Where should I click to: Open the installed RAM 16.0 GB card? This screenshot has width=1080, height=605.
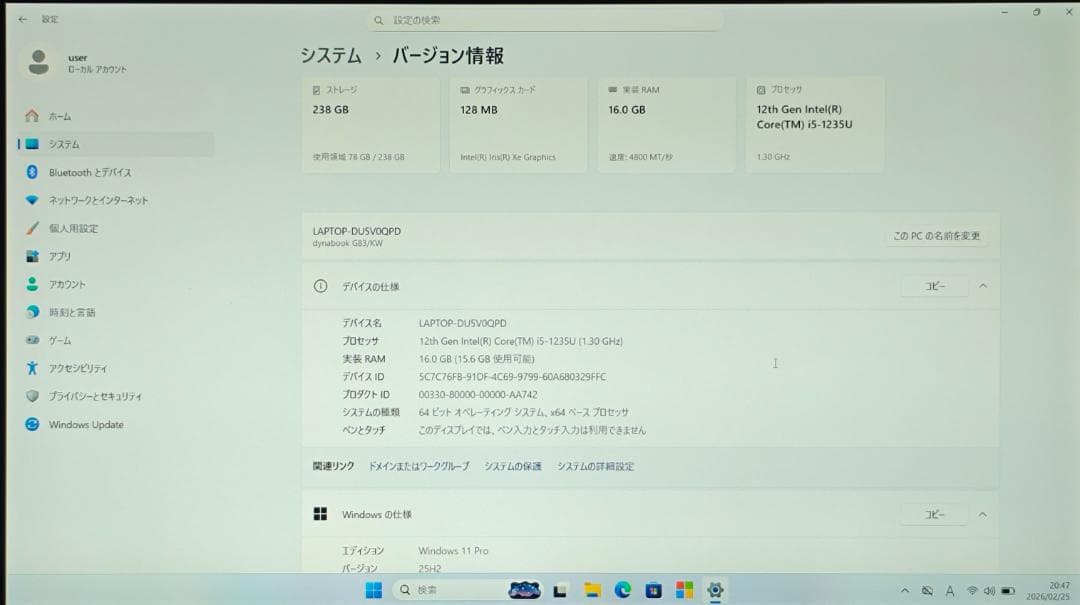[x=666, y=125]
